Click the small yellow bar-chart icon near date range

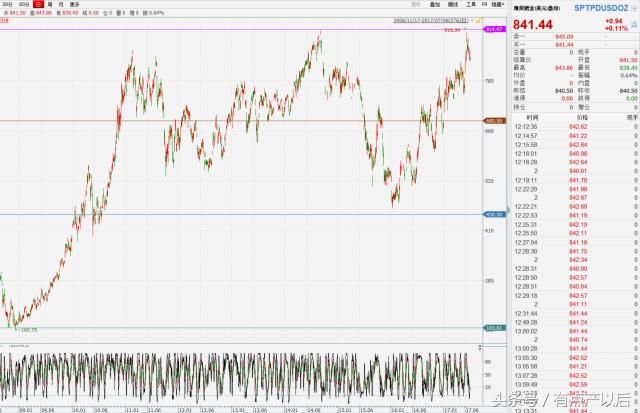(x=478, y=20)
